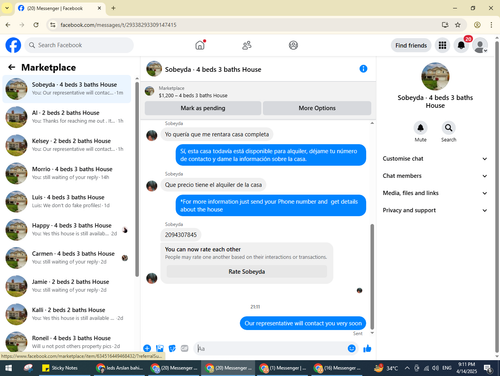The width and height of the screenshot is (500, 376).
Task: Open the Groups icon in top navigation
Action: 293,45
